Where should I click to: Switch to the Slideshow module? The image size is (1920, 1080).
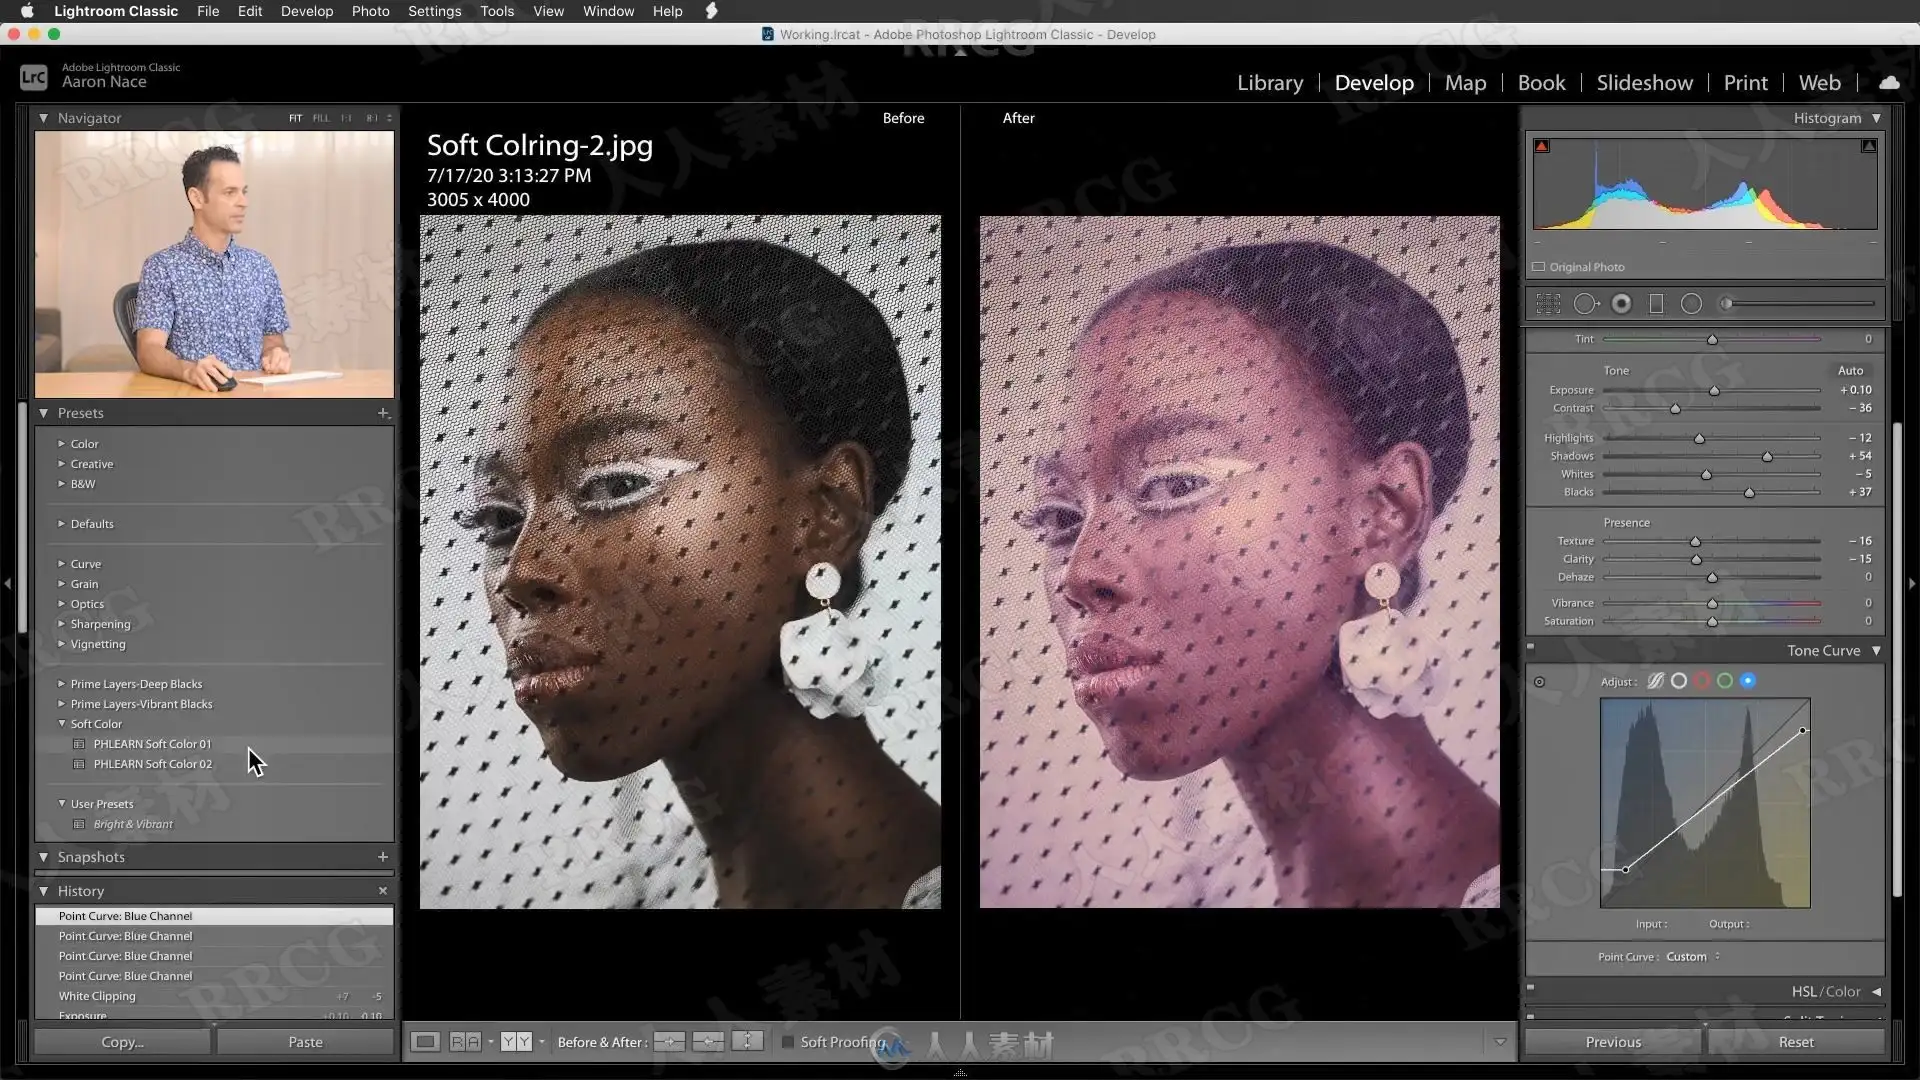pos(1645,83)
